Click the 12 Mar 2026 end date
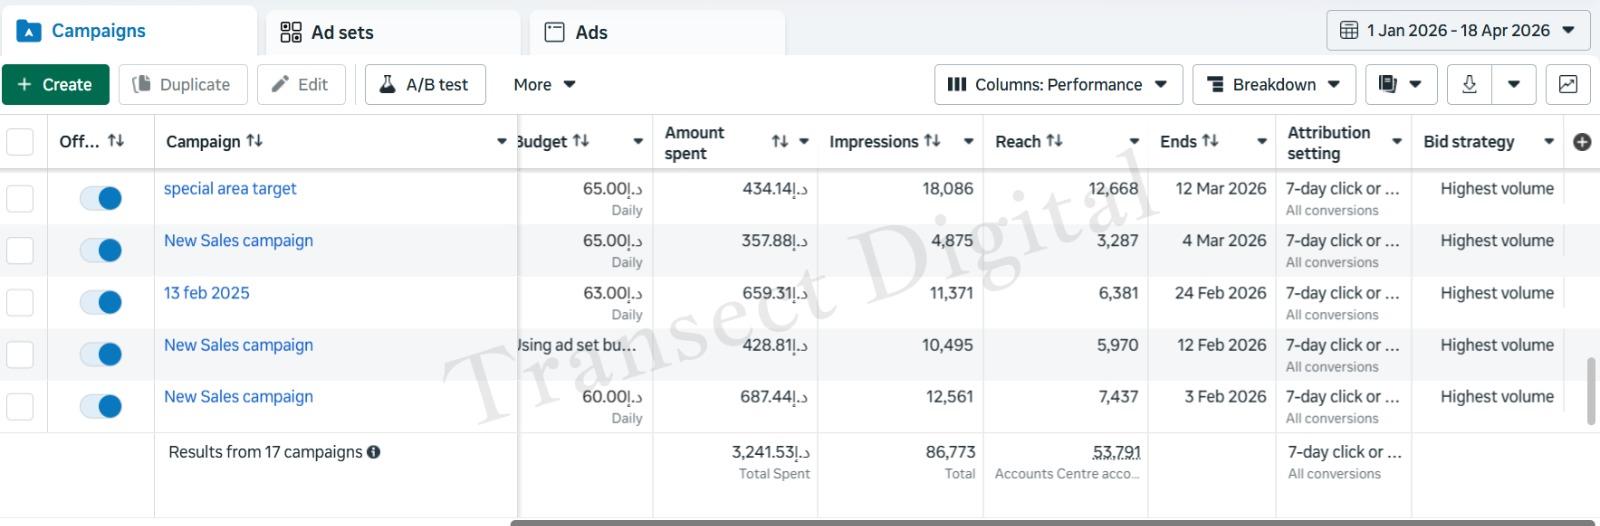The height and width of the screenshot is (526, 1600). [1221, 189]
